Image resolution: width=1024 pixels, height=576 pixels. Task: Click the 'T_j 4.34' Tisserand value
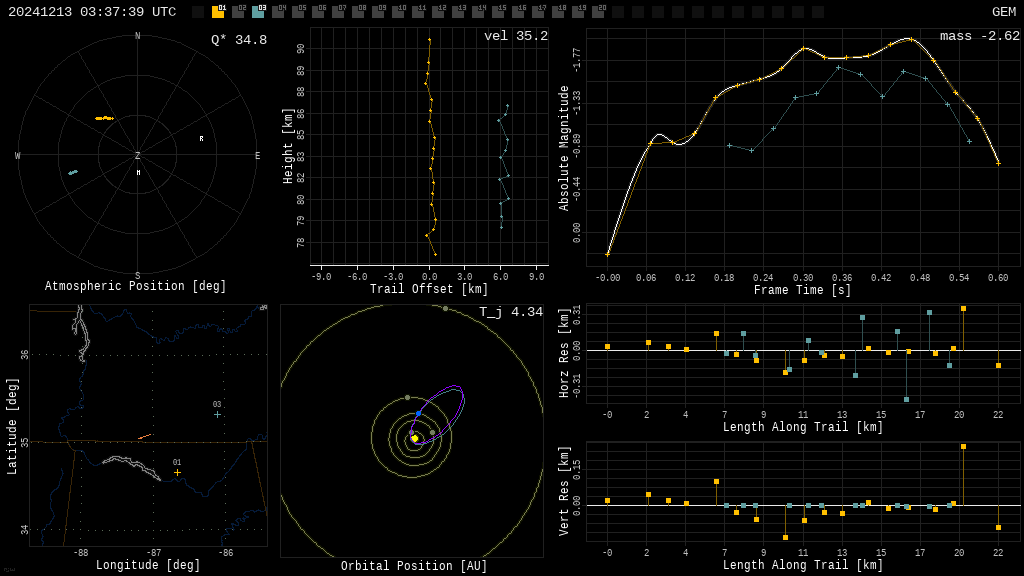510,312
